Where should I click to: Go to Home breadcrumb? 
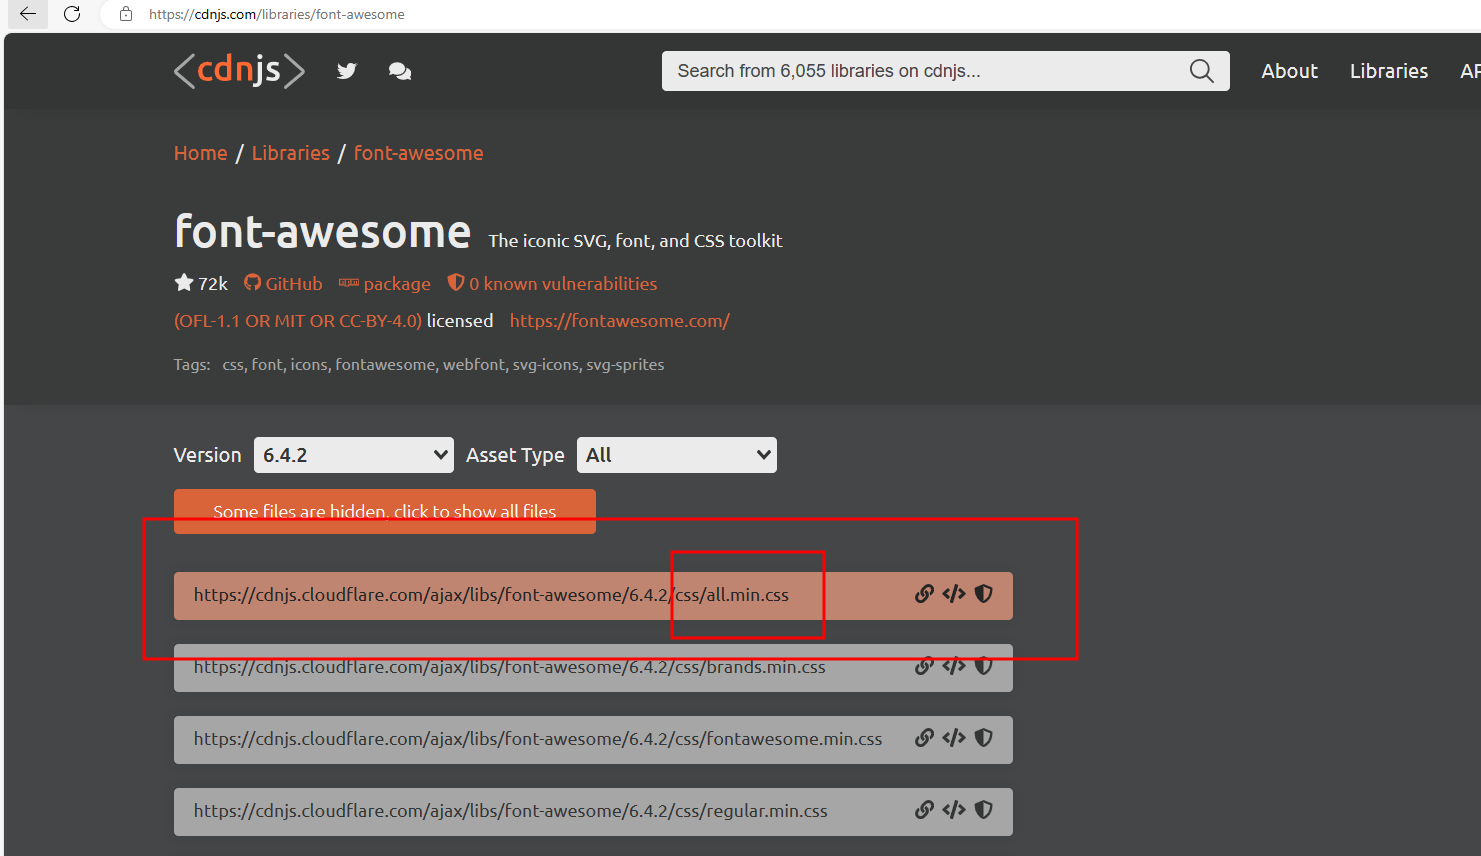pyautogui.click(x=201, y=153)
